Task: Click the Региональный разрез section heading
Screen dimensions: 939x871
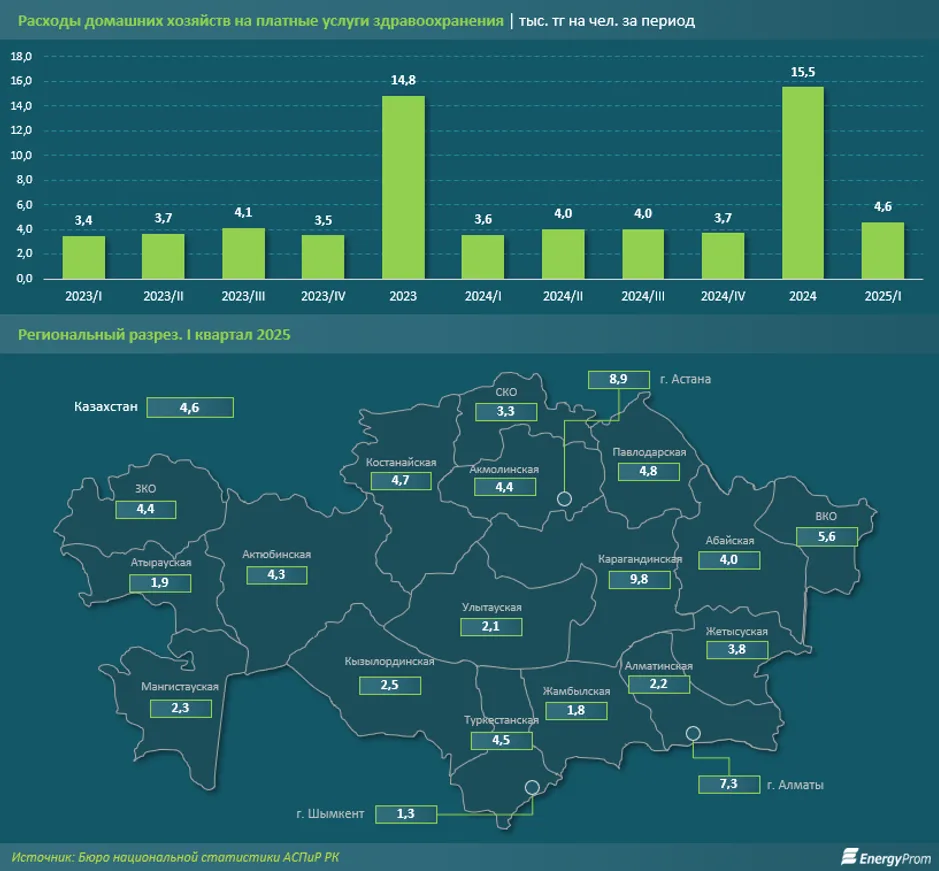Action: [154, 335]
